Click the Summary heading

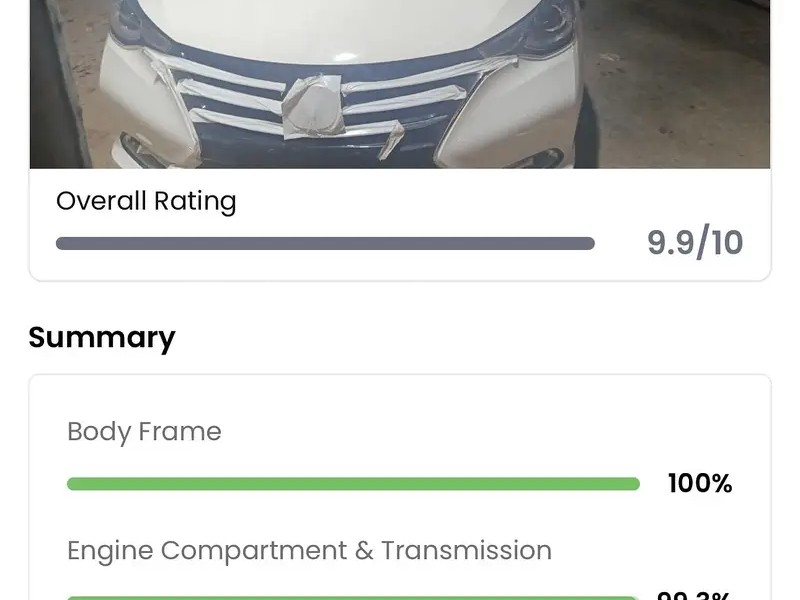[x=102, y=337]
